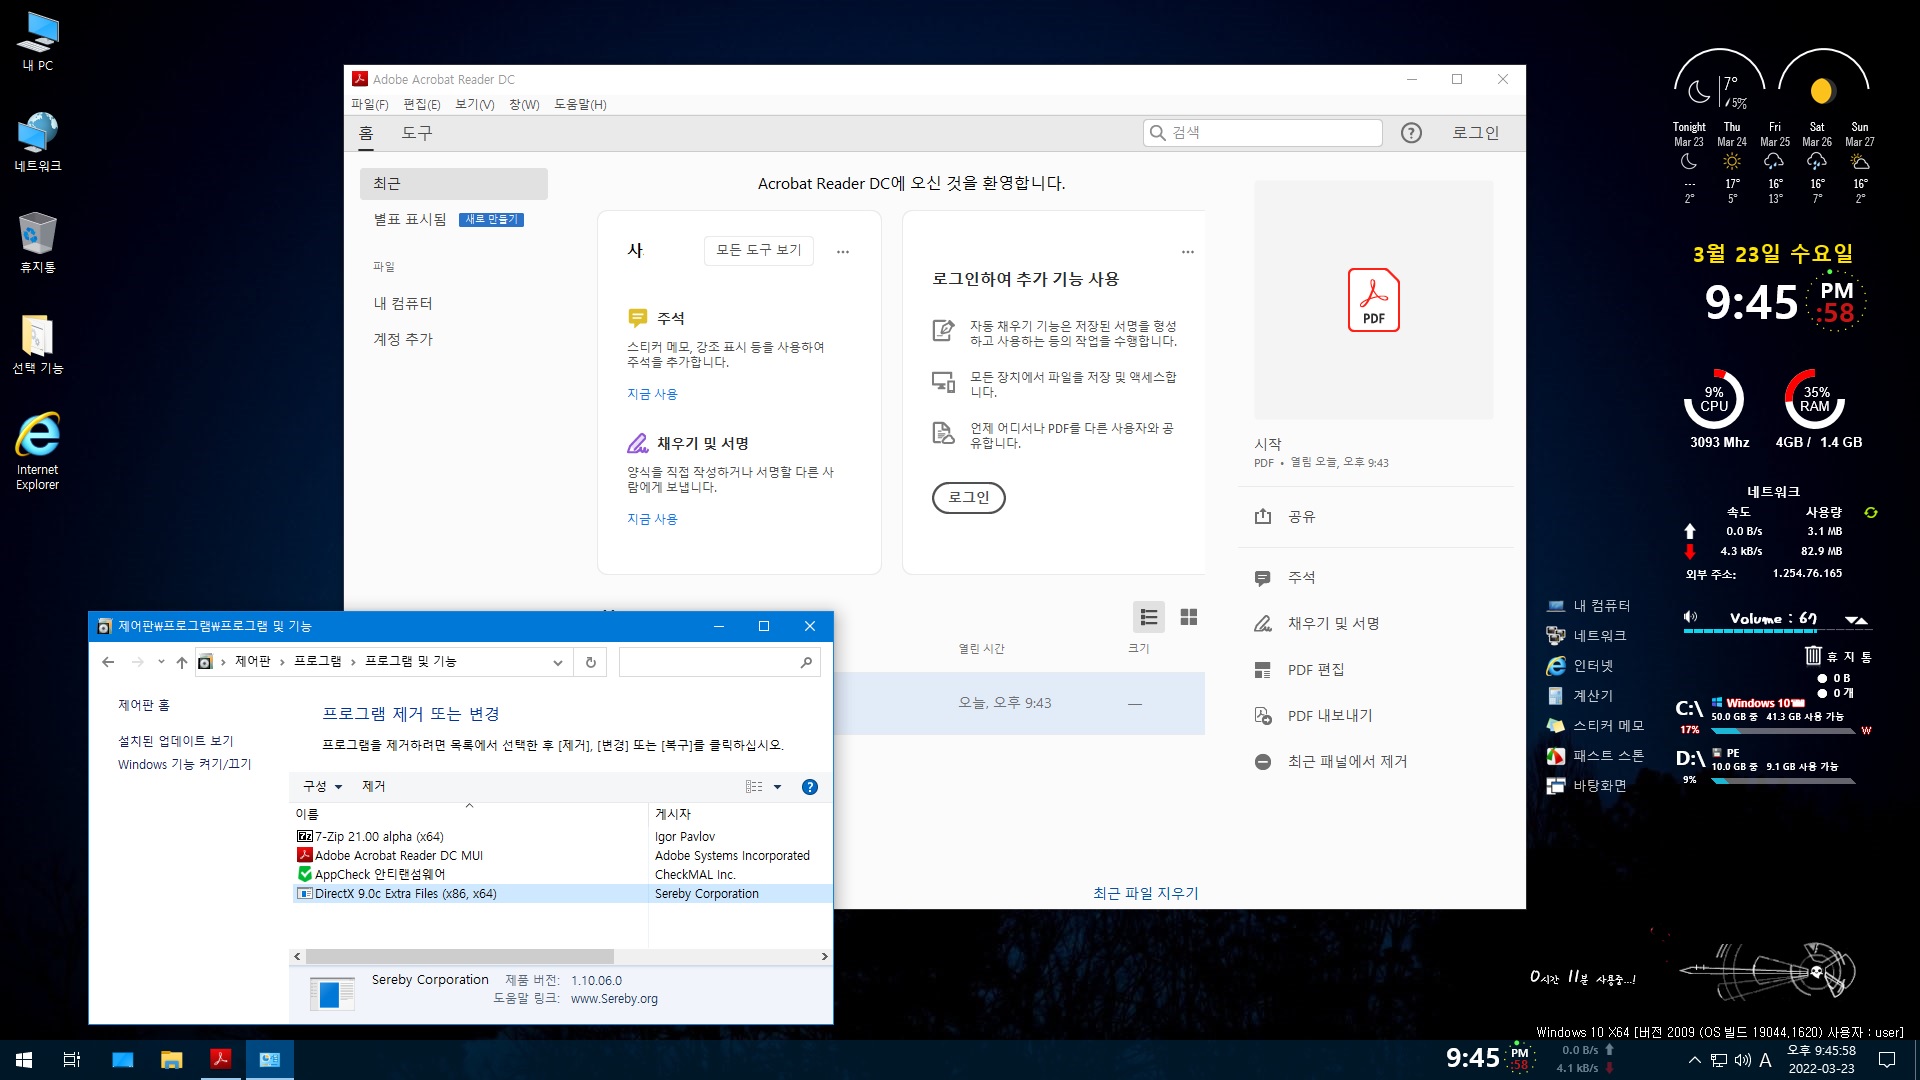Select the Home tab in Acrobat

366,133
